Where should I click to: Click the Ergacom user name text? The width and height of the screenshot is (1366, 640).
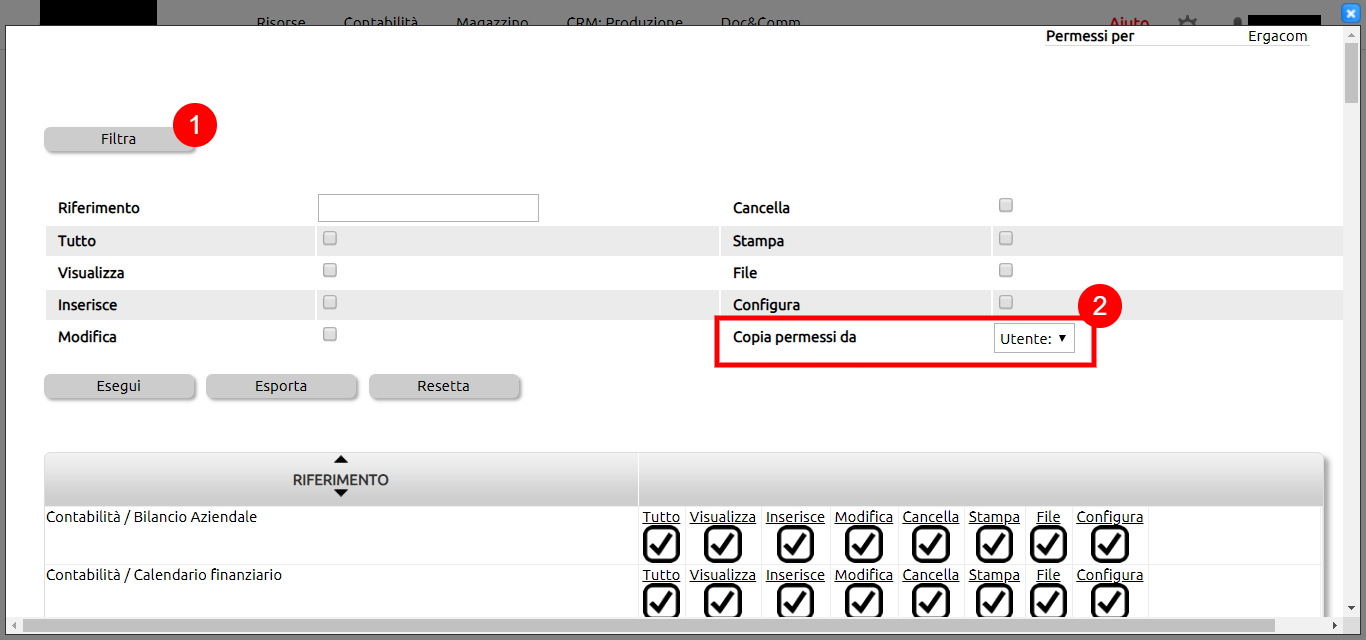[x=1277, y=36]
